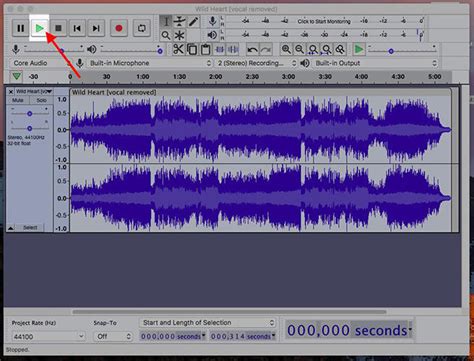This screenshot has height=361, width=474.
Task: Click the Play-at-speed green button
Action: pos(359,49)
